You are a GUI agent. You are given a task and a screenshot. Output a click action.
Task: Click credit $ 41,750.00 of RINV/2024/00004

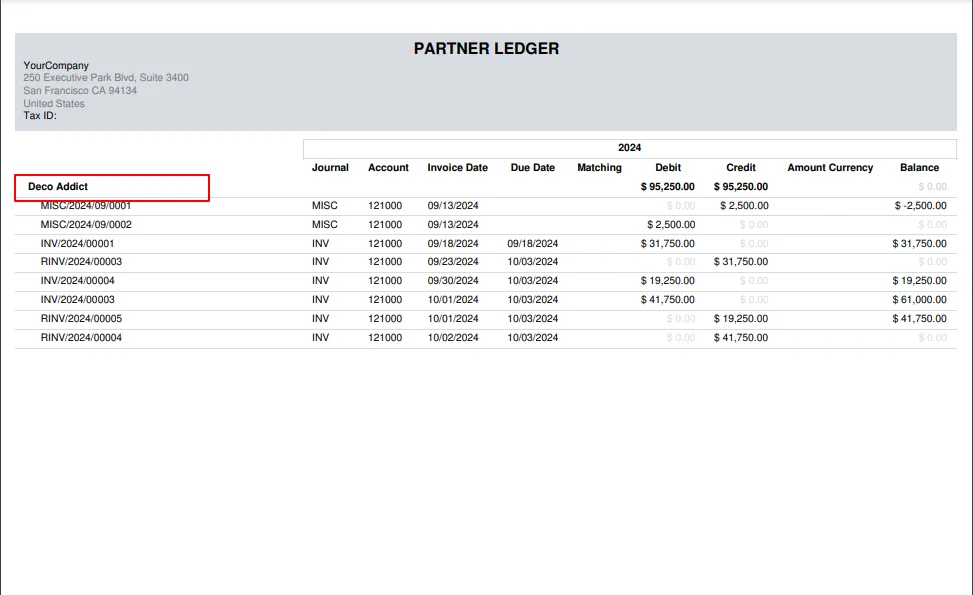point(741,338)
